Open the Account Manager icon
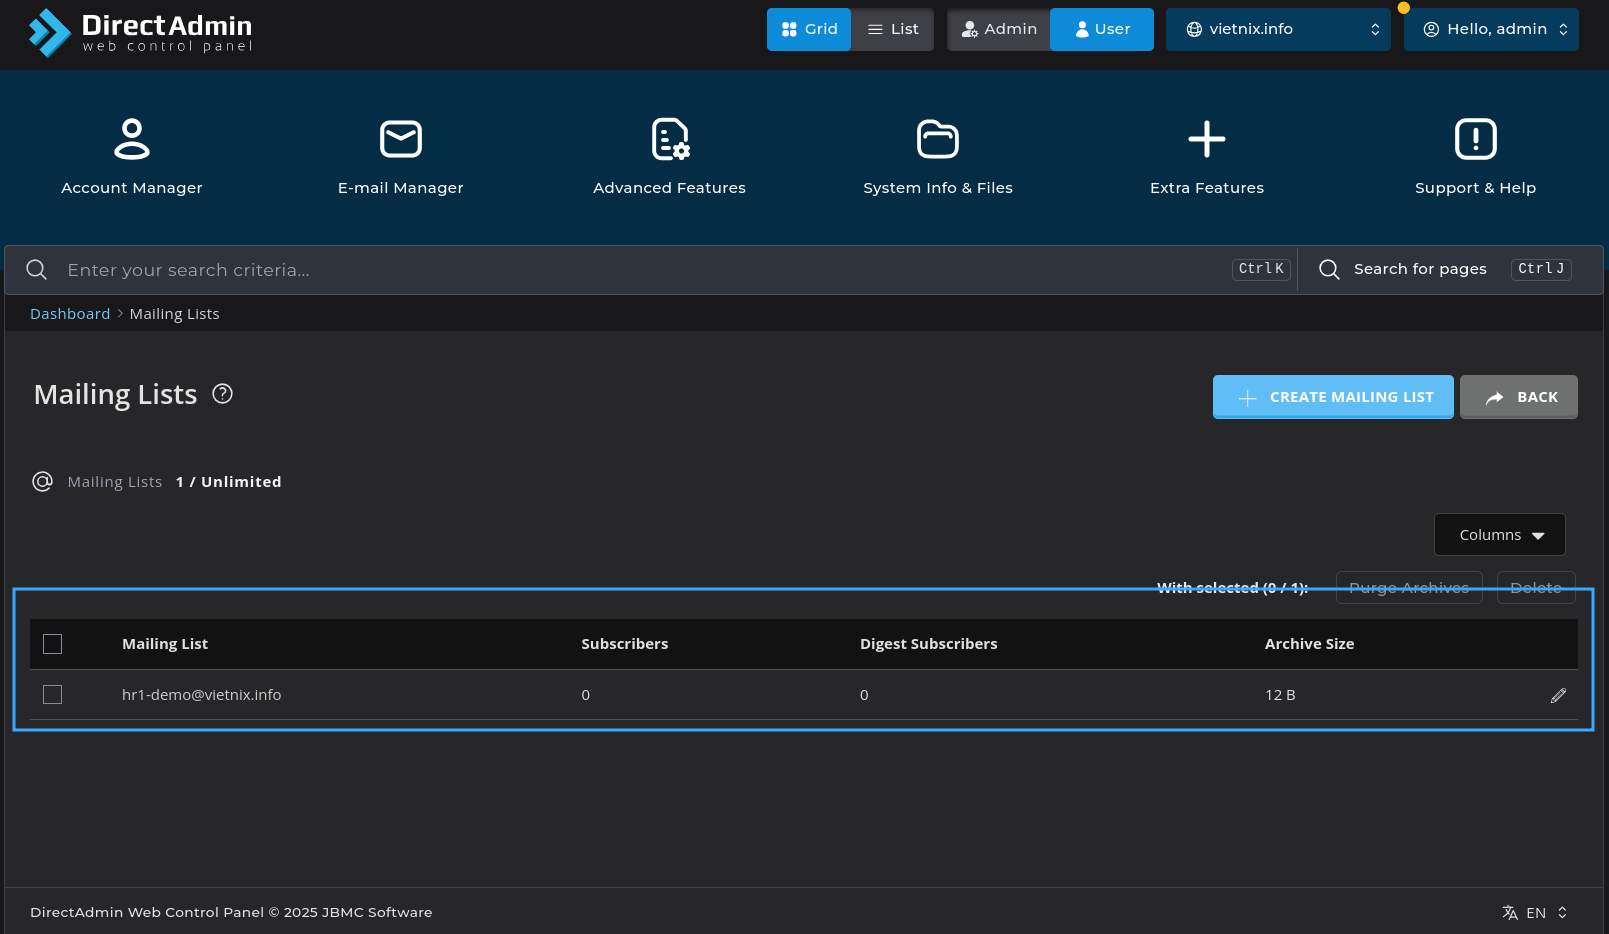The image size is (1609, 934). pyautogui.click(x=131, y=139)
